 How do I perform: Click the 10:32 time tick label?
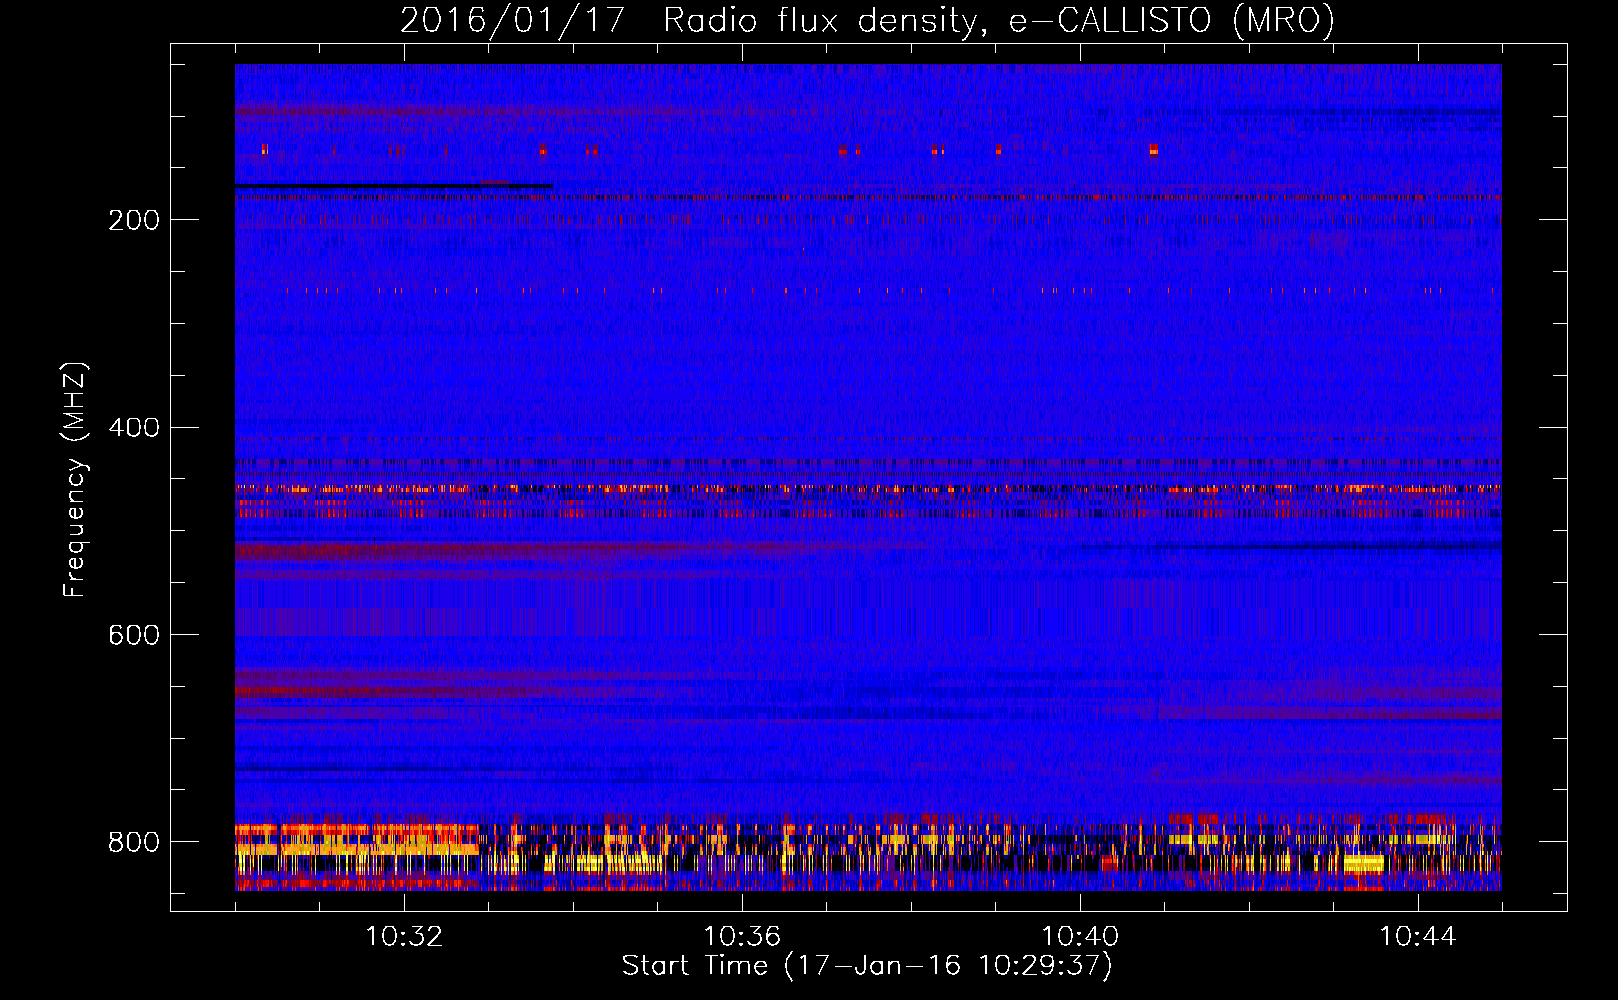point(404,937)
